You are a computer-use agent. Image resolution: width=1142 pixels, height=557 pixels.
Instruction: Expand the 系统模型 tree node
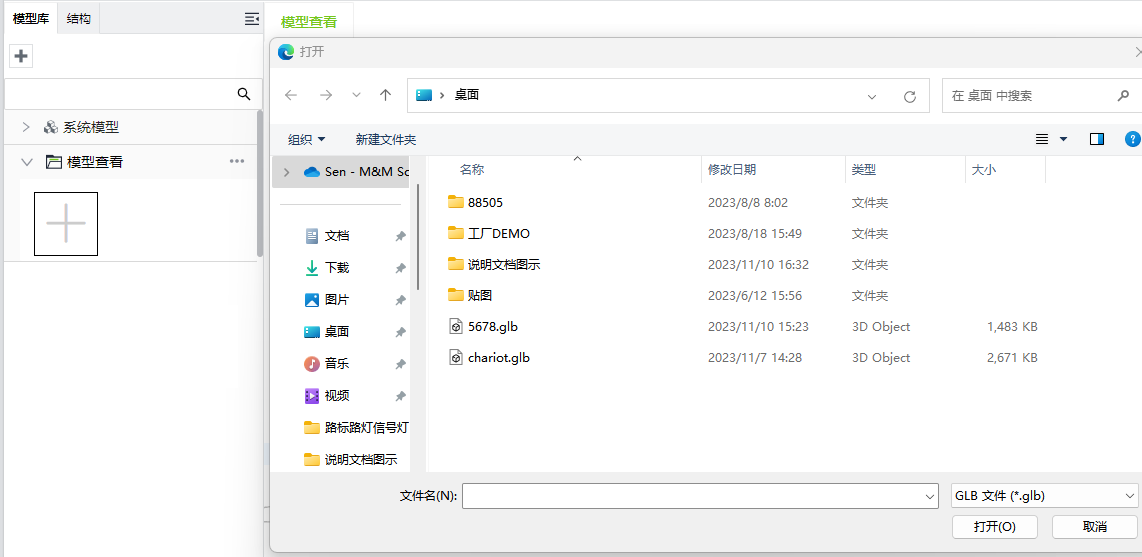[27, 127]
